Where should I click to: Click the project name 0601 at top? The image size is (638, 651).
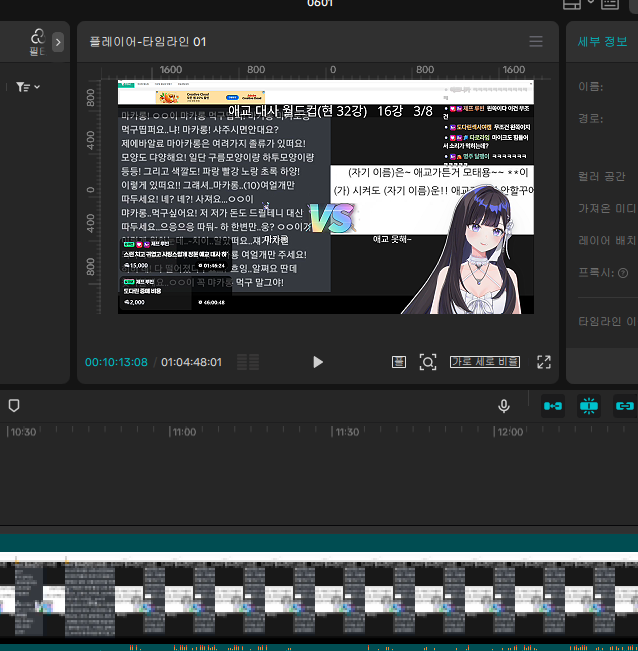pyautogui.click(x=320, y=3)
